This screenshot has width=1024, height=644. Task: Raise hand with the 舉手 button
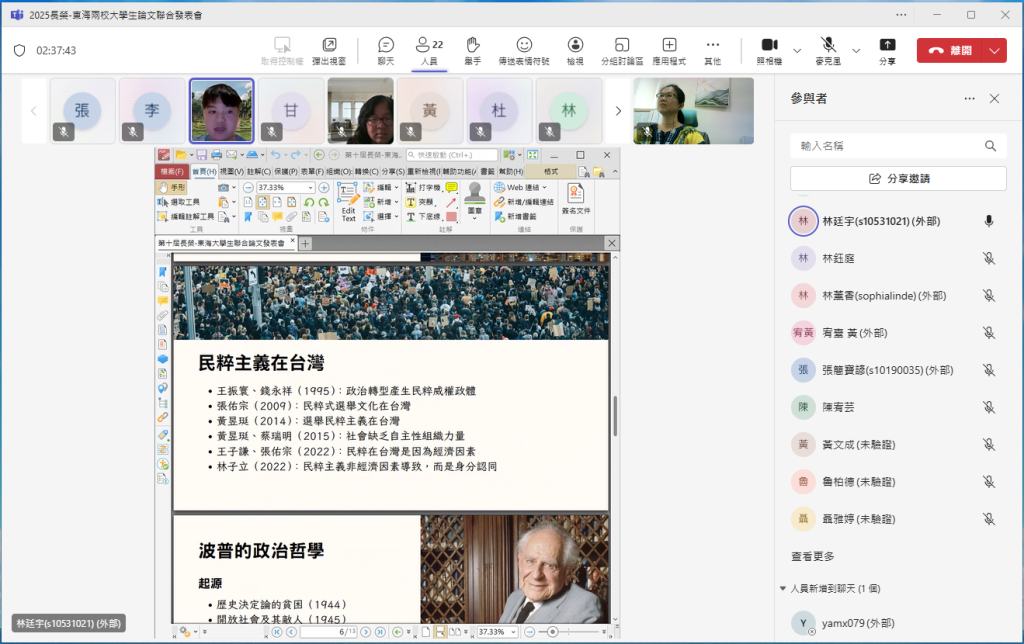[x=473, y=51]
